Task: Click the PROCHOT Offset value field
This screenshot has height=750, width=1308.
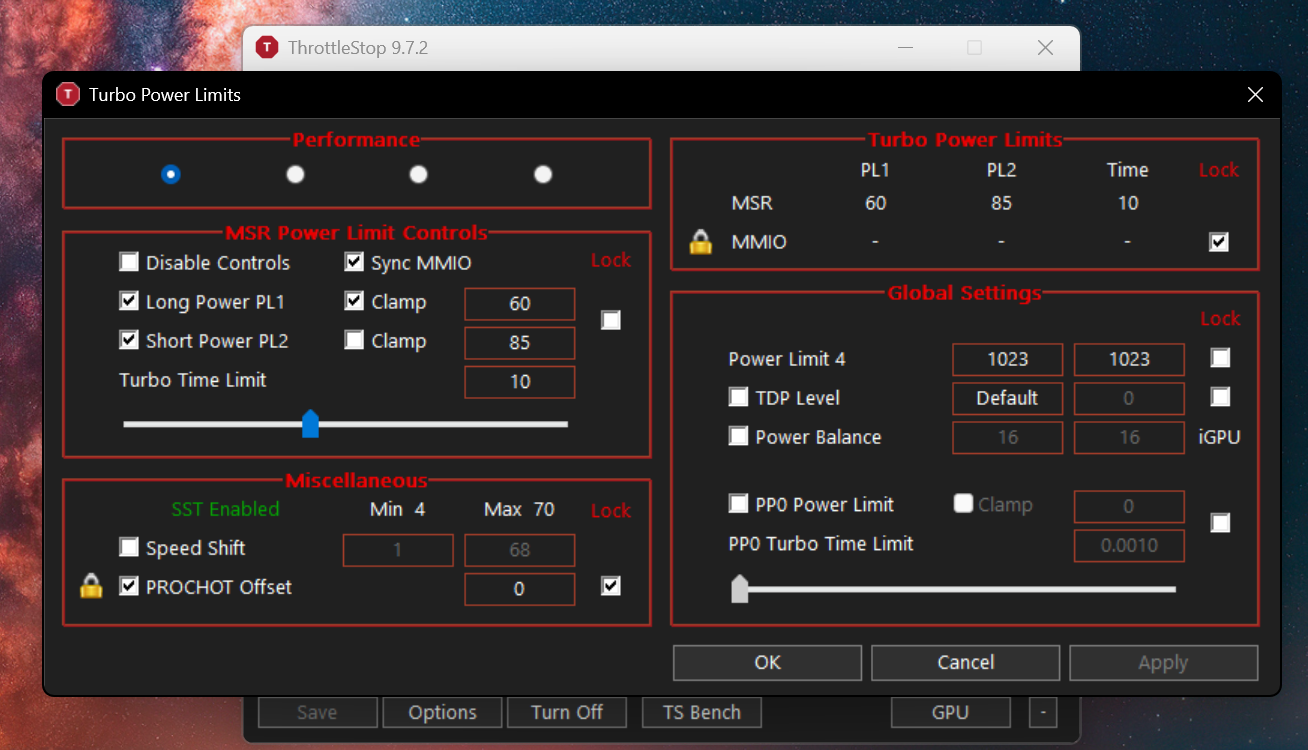Action: pos(520,589)
